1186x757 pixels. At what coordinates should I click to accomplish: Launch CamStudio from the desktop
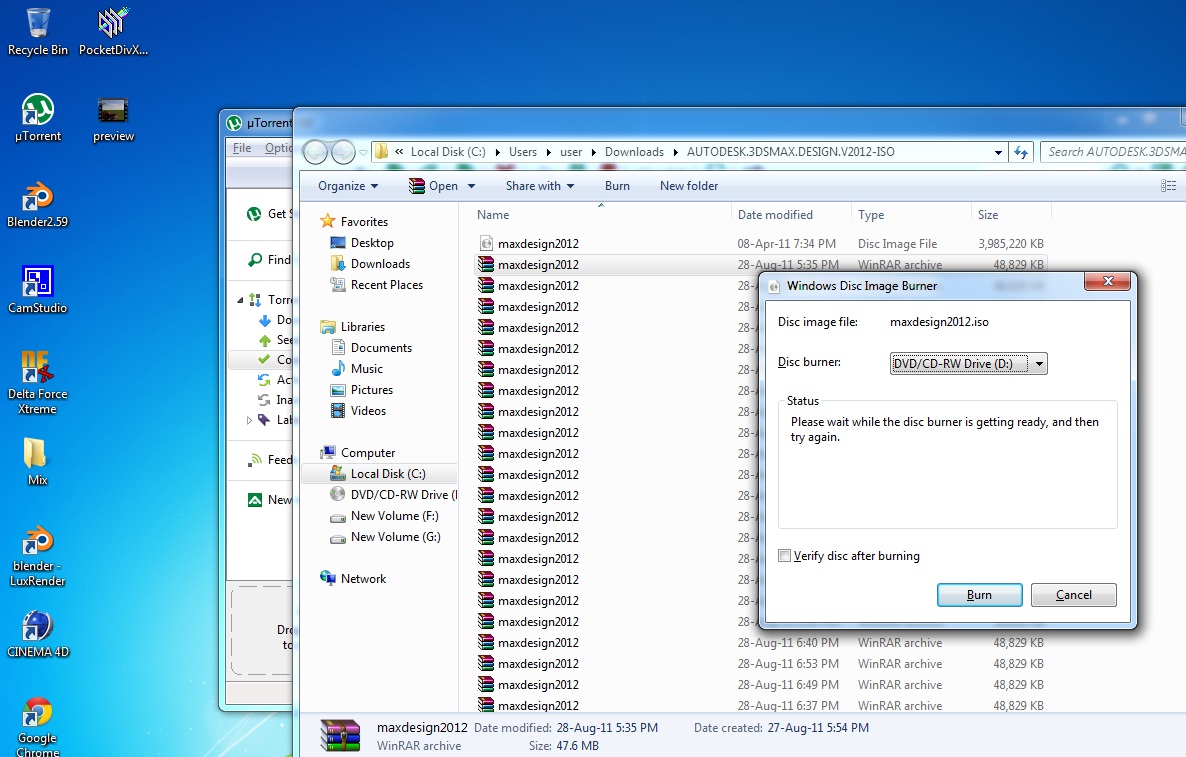pyautogui.click(x=38, y=290)
